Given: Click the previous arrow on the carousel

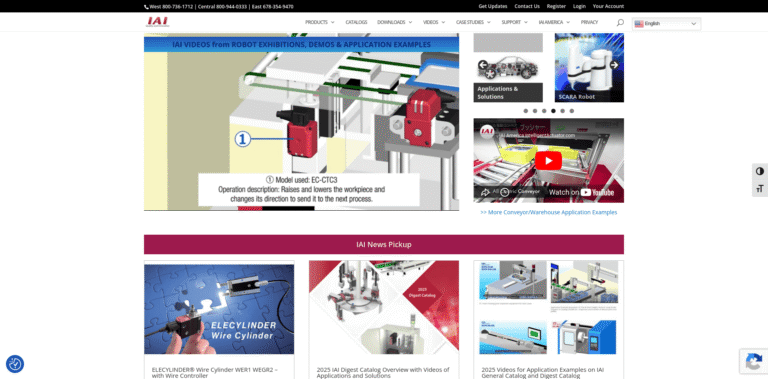Looking at the screenshot, I should pos(483,65).
